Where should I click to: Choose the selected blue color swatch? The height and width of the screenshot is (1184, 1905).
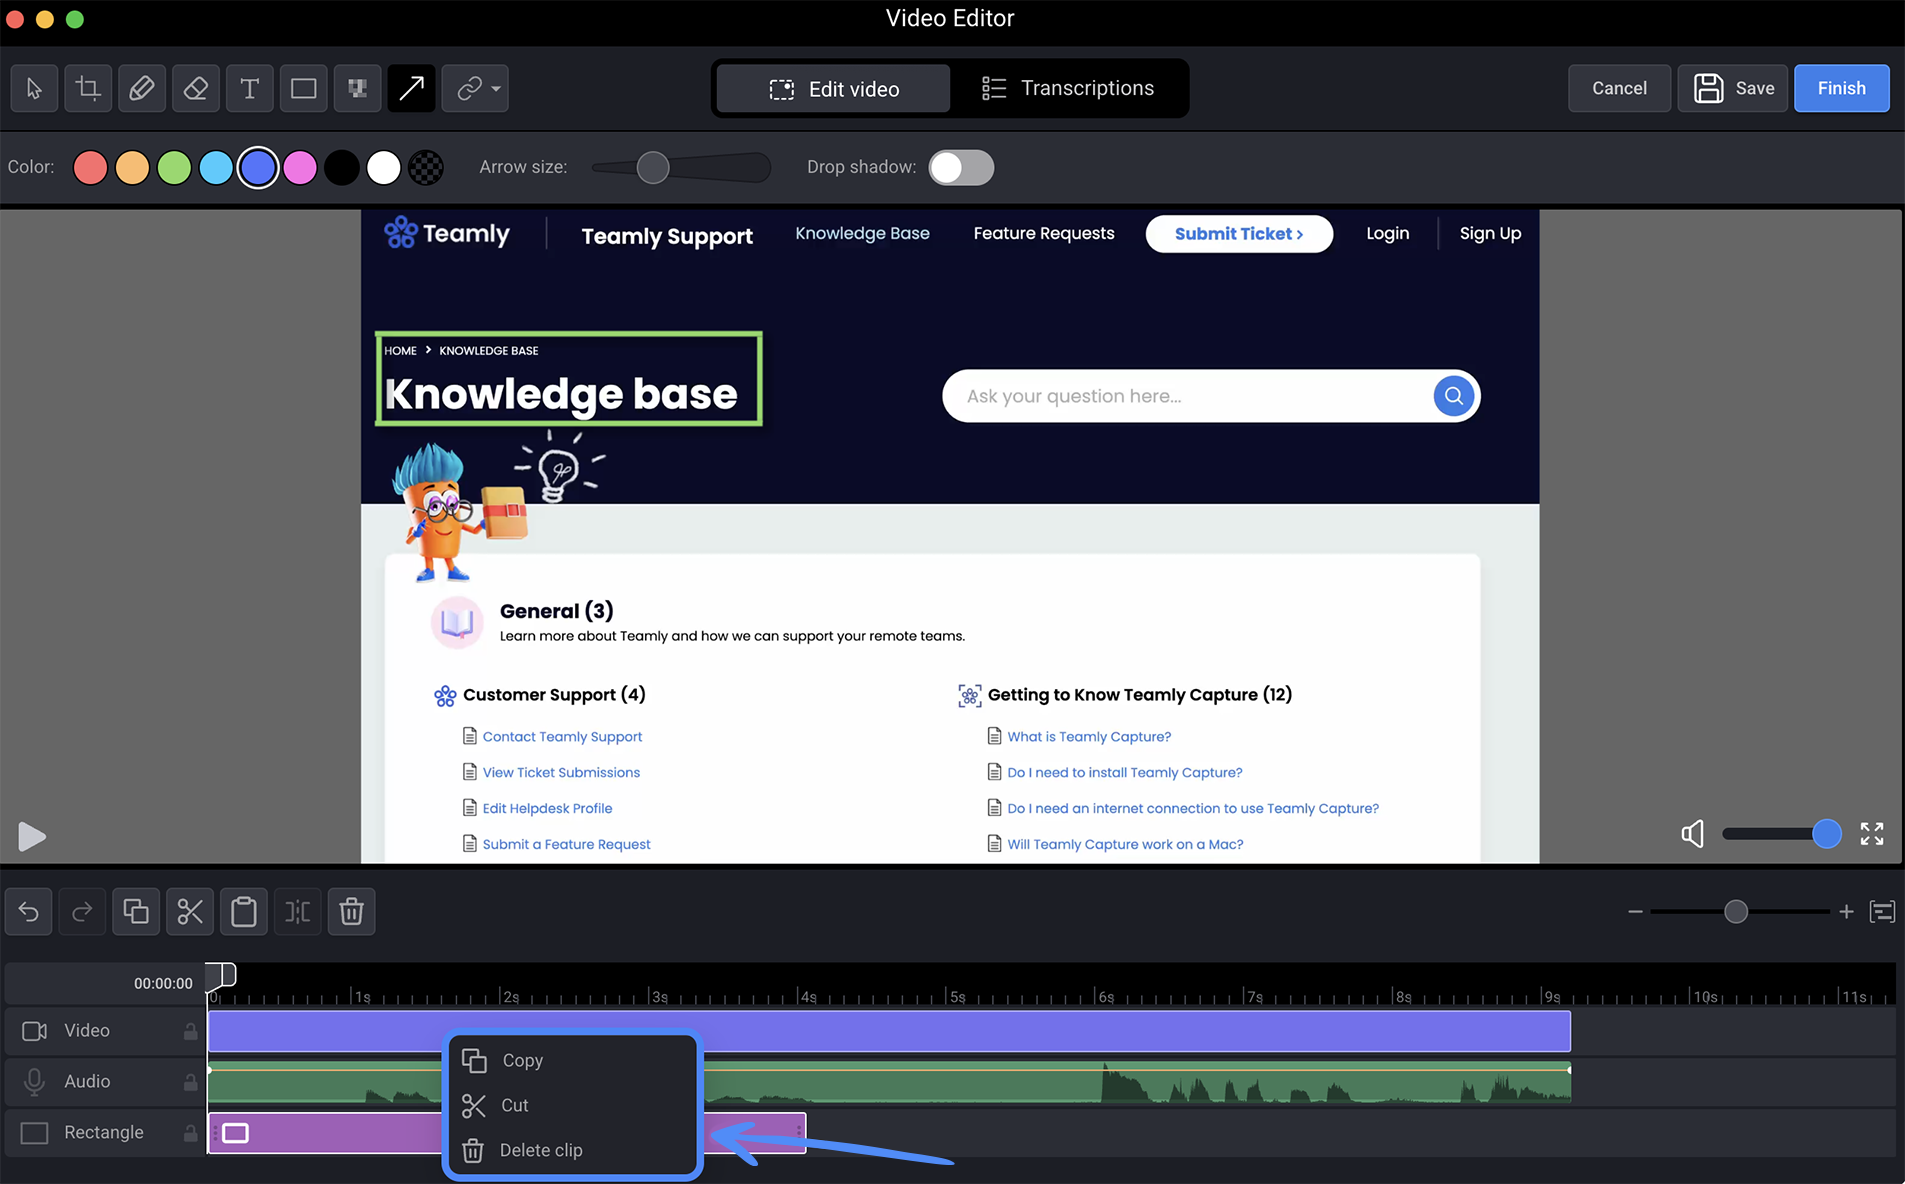[258, 168]
